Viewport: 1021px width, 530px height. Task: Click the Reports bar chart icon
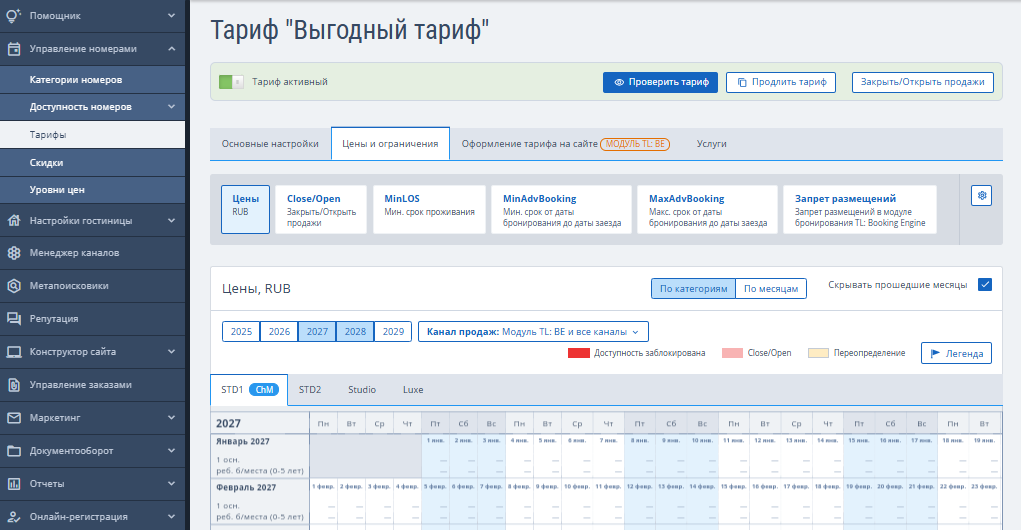pos(14,484)
